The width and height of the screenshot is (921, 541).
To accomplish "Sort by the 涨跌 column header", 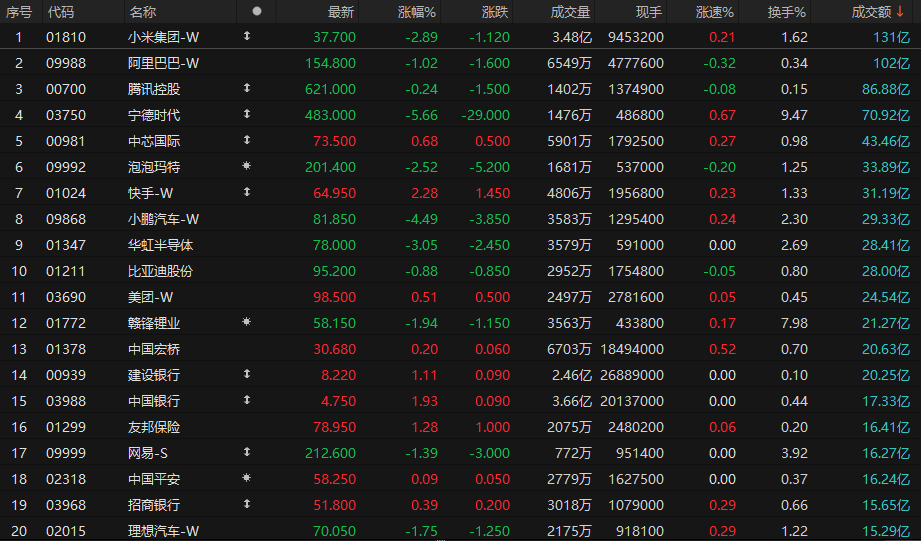I will (495, 12).
